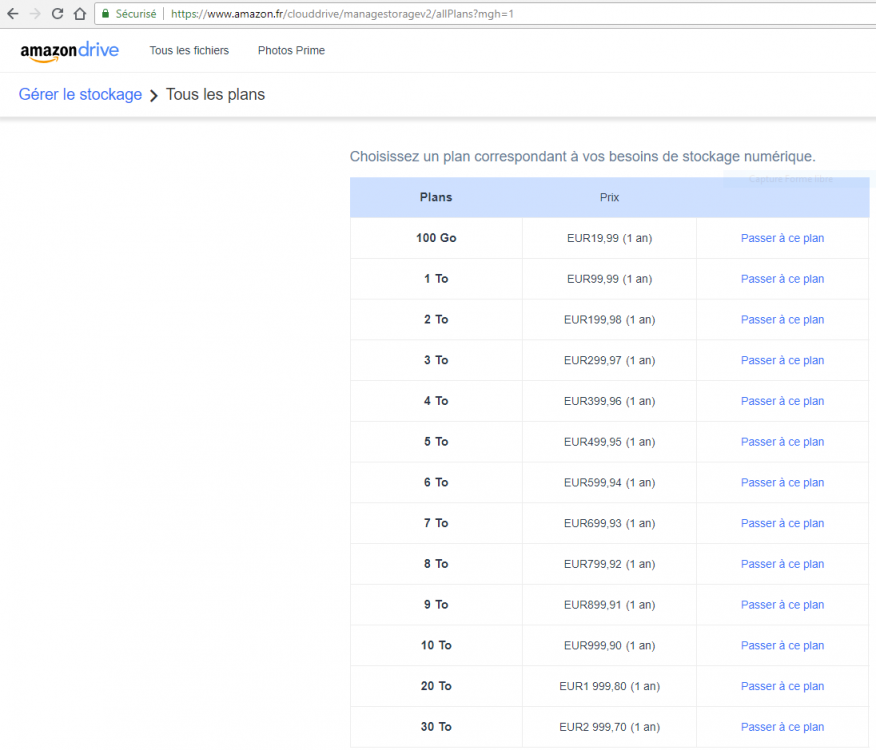The height and width of the screenshot is (750, 876).
Task: Click the EUR399,96 (1 an) price
Action: tap(610, 402)
